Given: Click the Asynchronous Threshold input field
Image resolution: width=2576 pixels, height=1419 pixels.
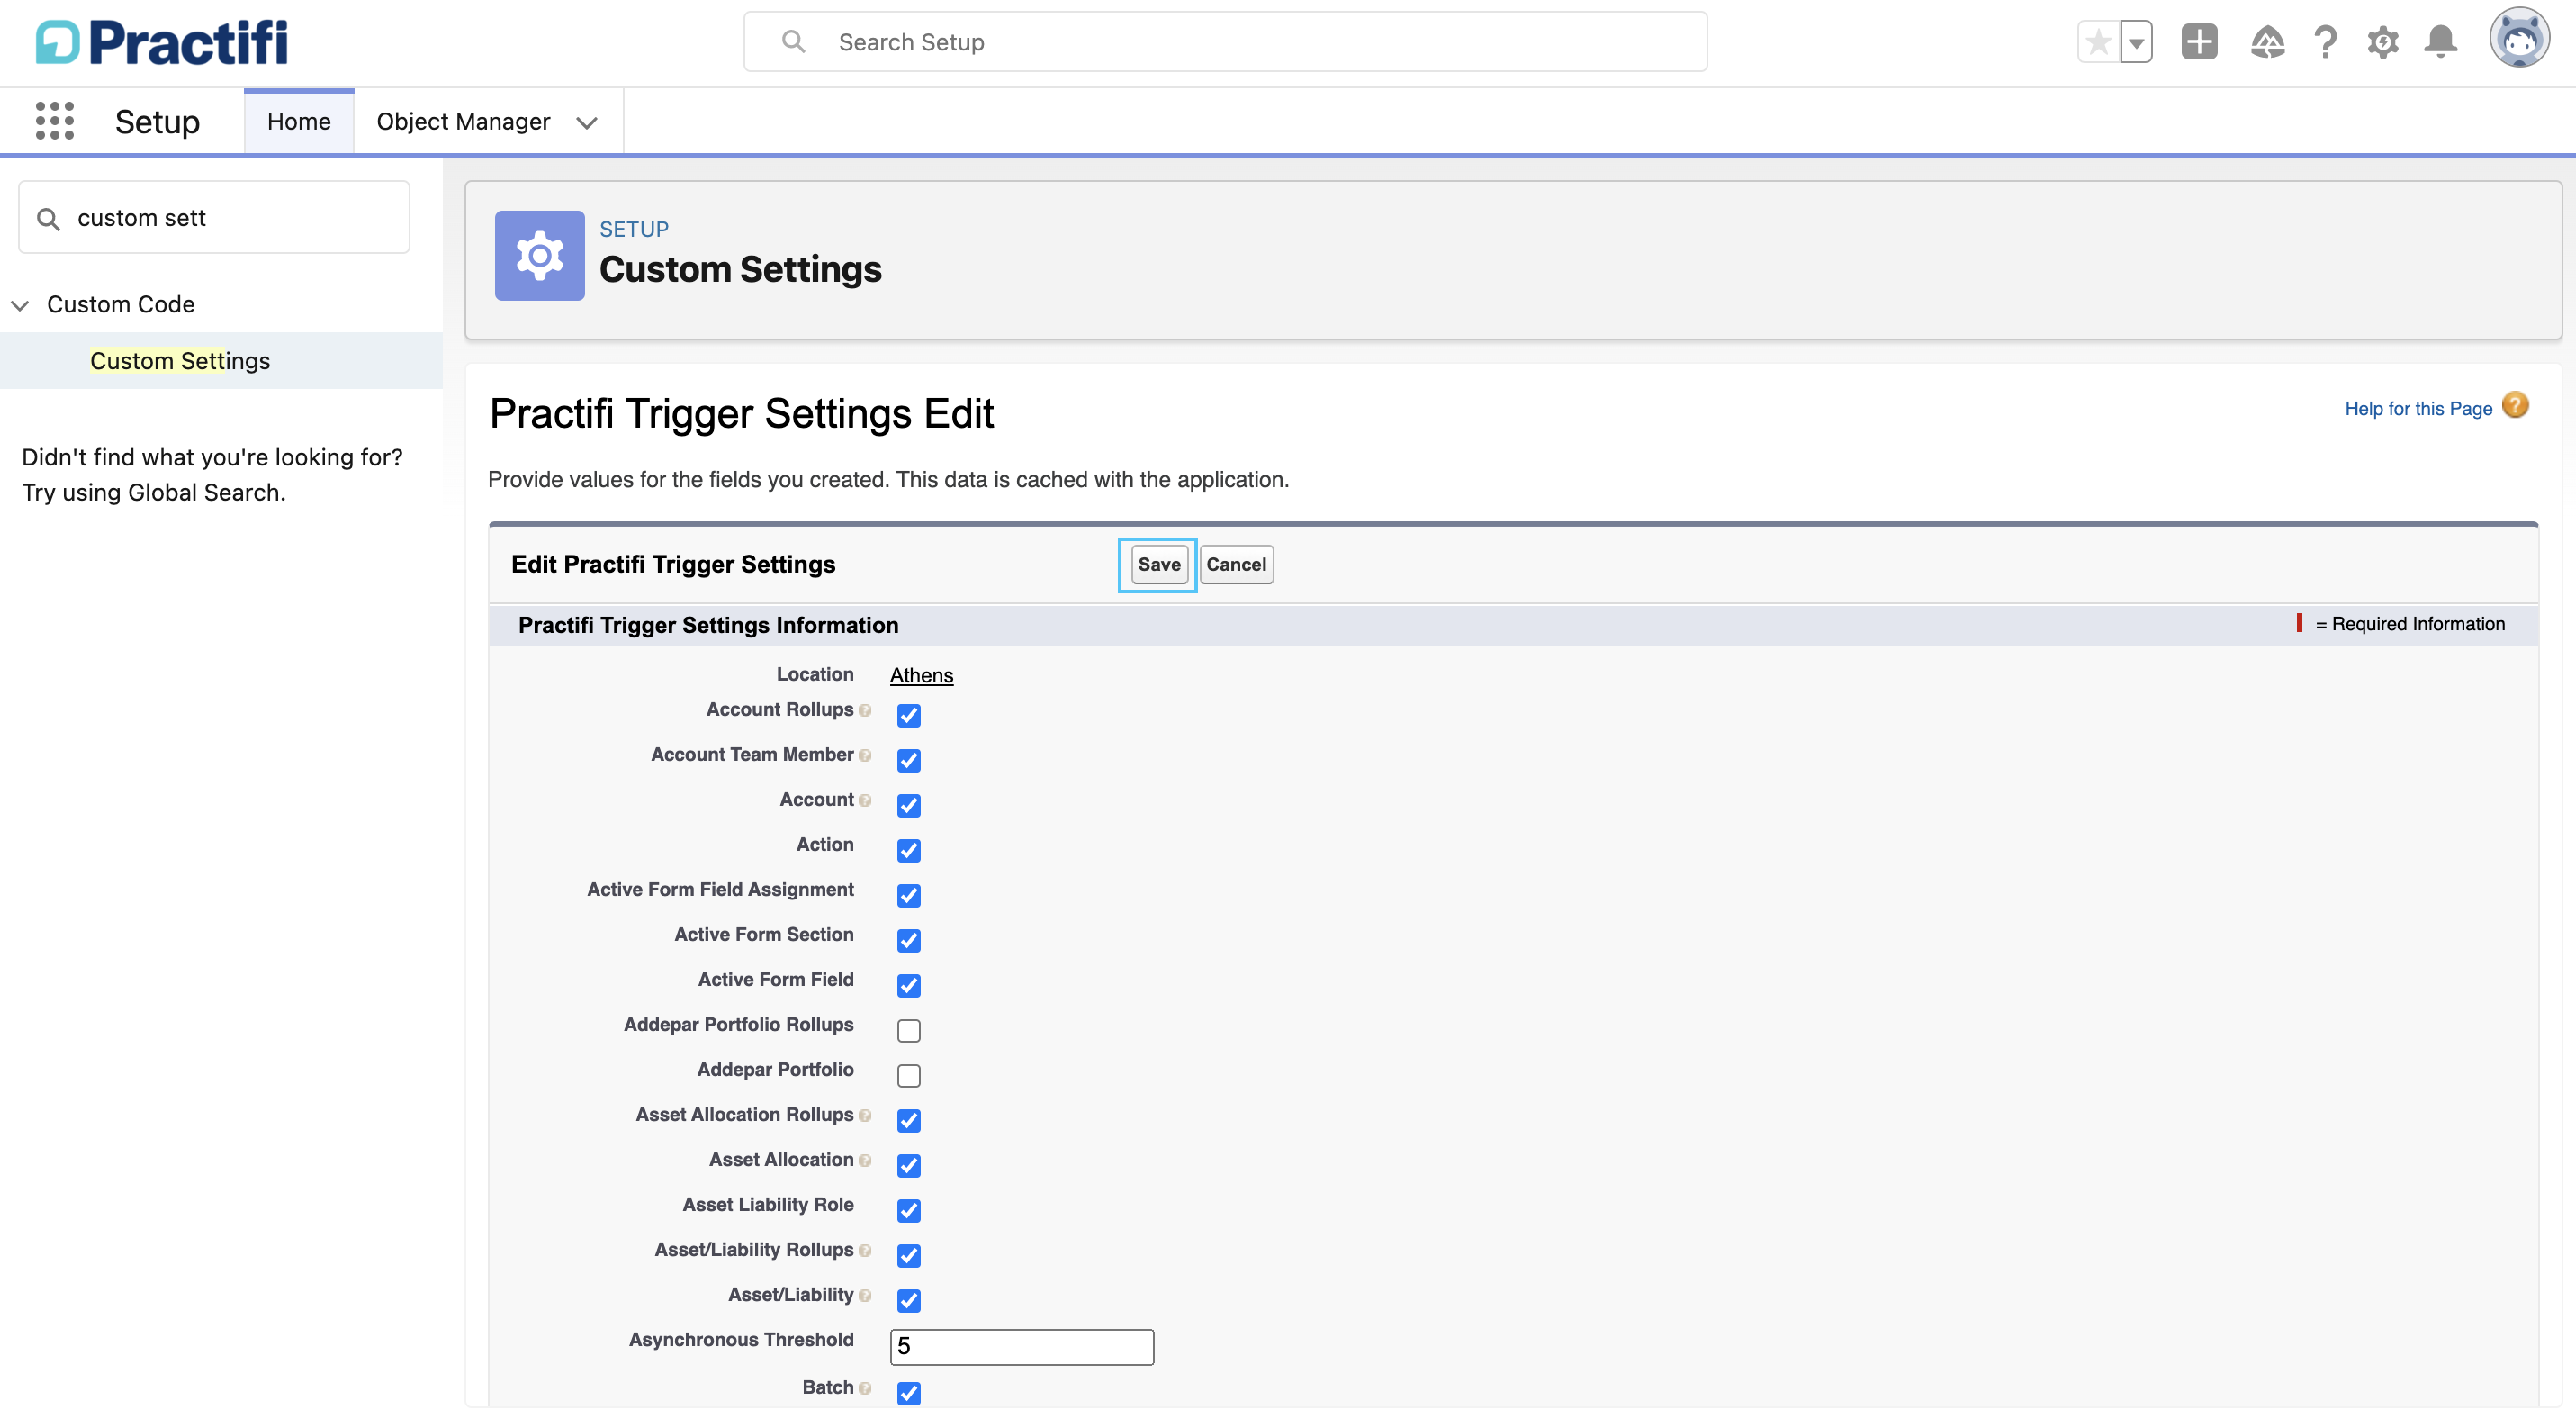Looking at the screenshot, I should click(x=1021, y=1347).
